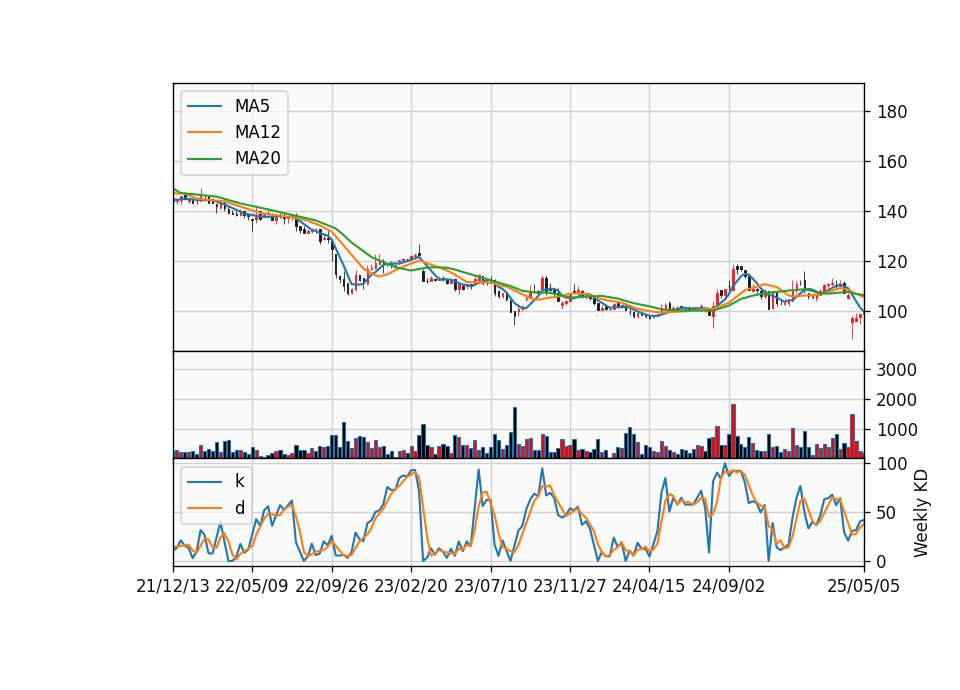Click the 24/09/02 date label

pos(729,586)
